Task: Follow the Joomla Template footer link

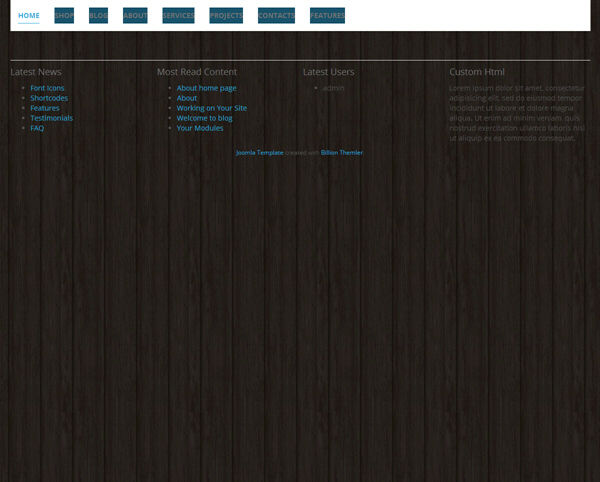Action: 259,153
